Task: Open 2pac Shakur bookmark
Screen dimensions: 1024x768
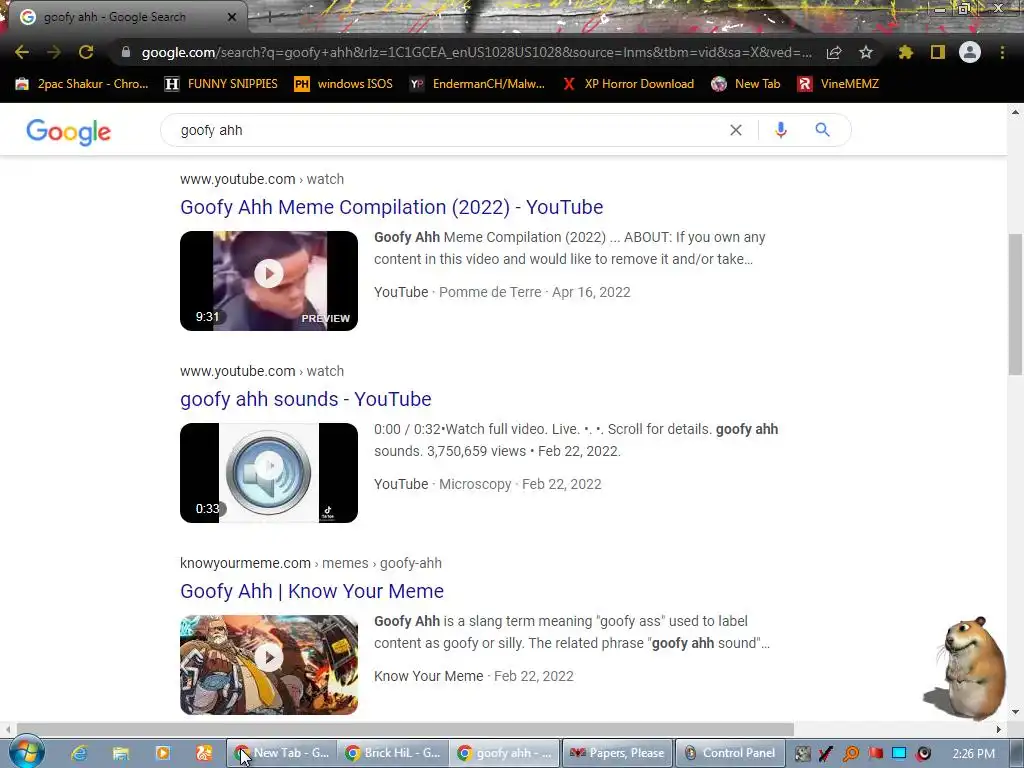Action: 82,84
